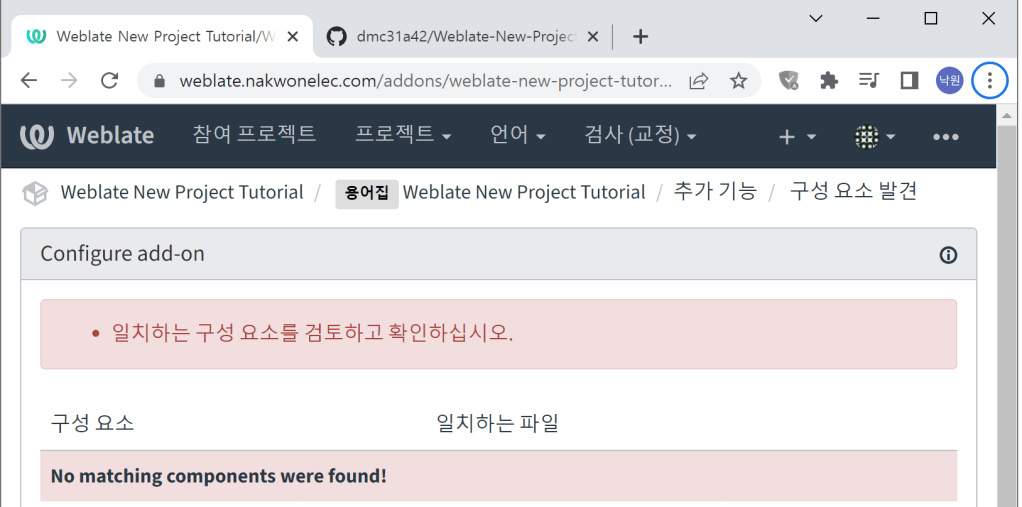
Task: Click the info icon in Configure add-on header
Action: (948, 255)
